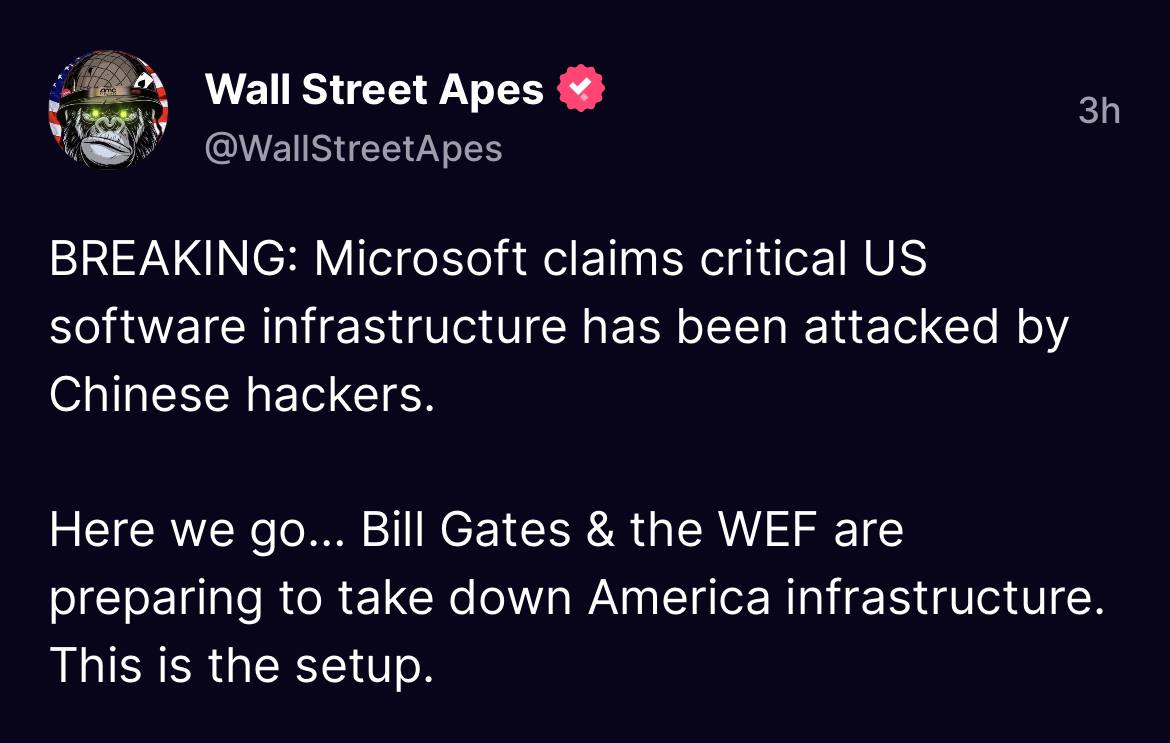Screen dimensions: 1170x743
Task: Click the word BREAKING: in the post
Action: point(174,259)
